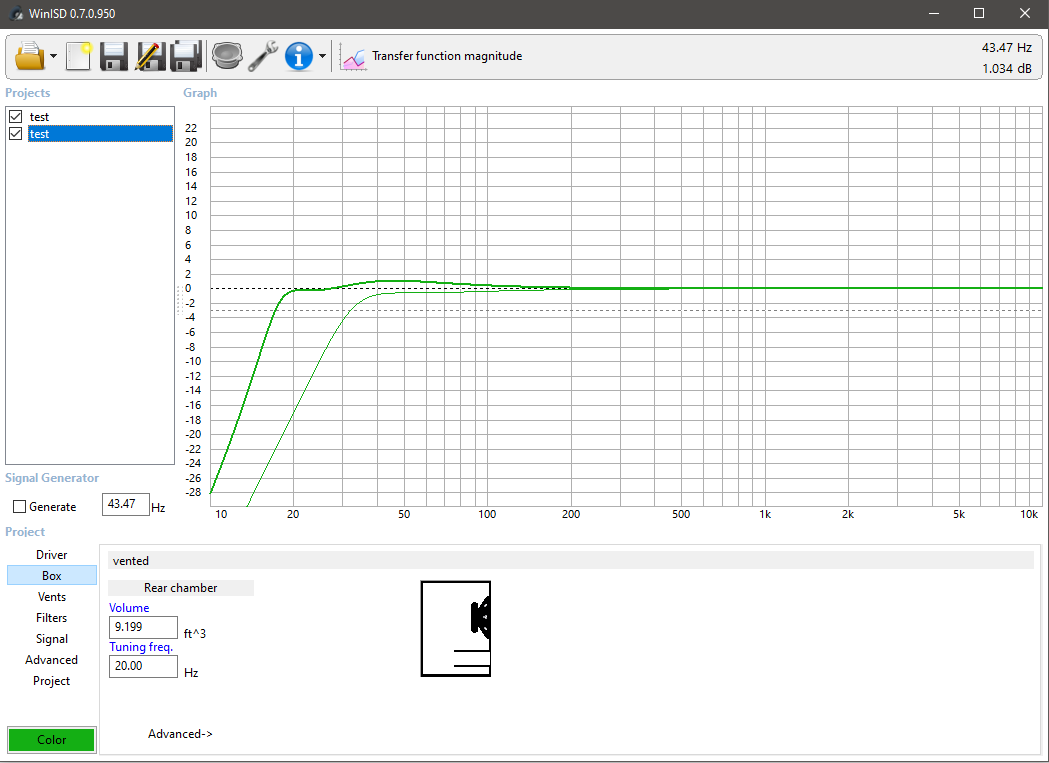Click the blue Tuning freq. label
This screenshot has width=1049, height=763.
(141, 647)
